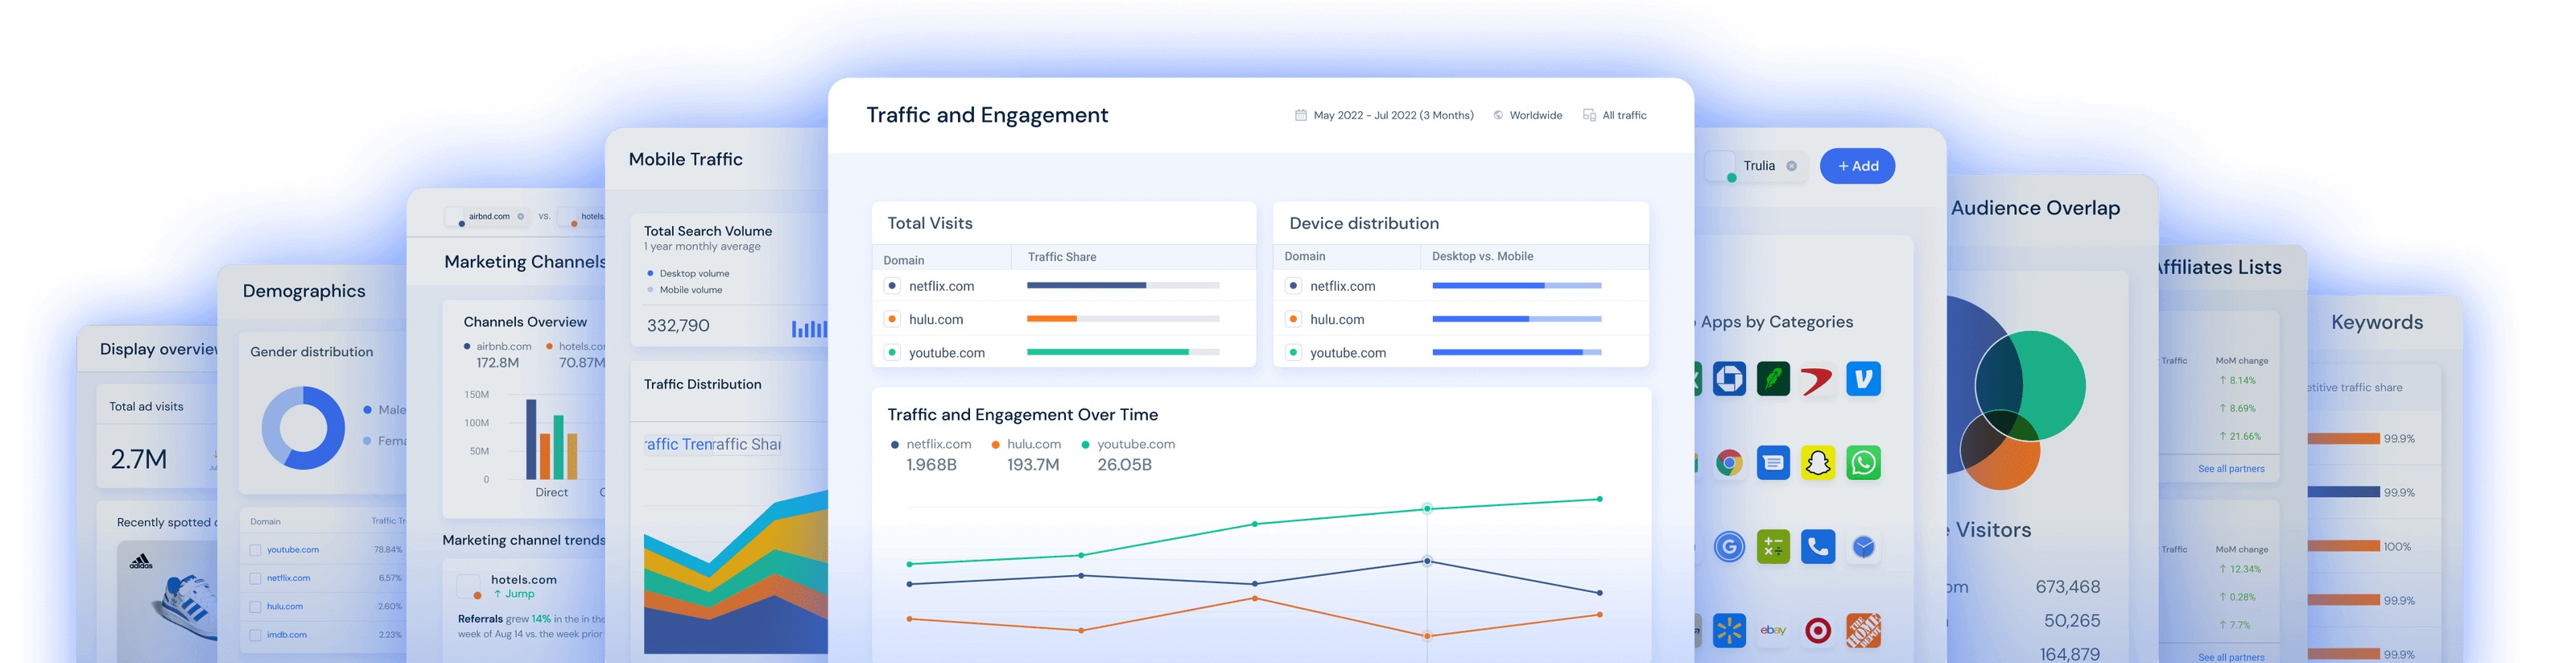Click the bar chart icon beside 332,790

809,328
